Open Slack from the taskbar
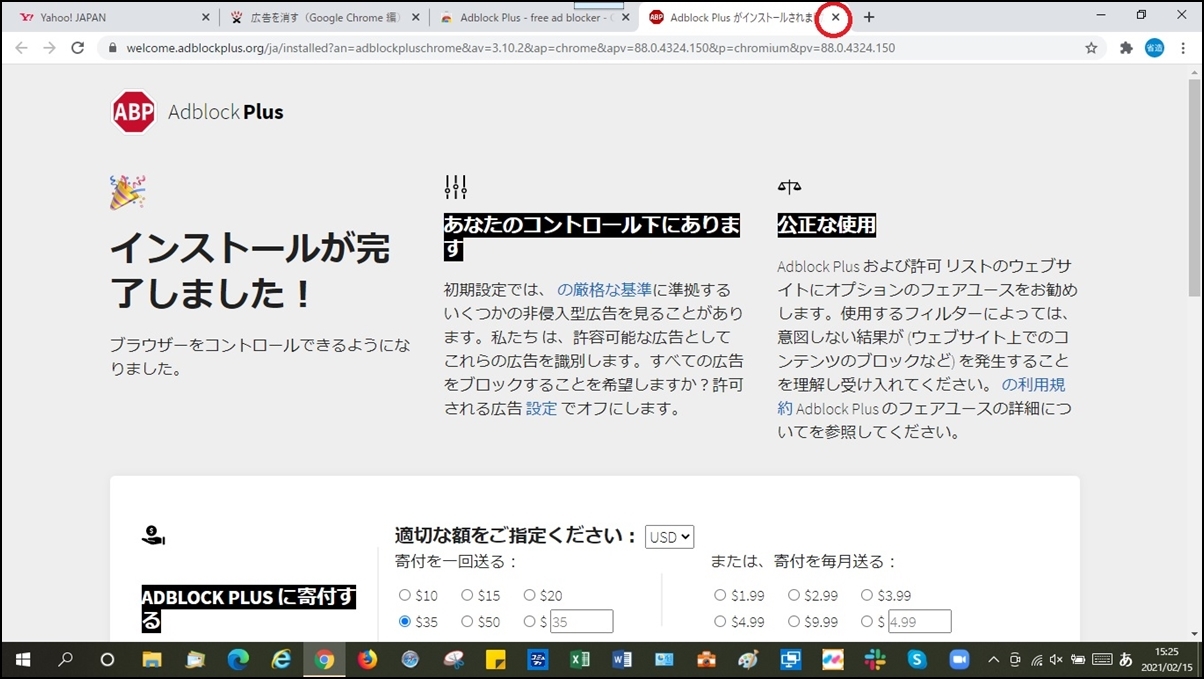The width and height of the screenshot is (1204, 679). click(875, 660)
